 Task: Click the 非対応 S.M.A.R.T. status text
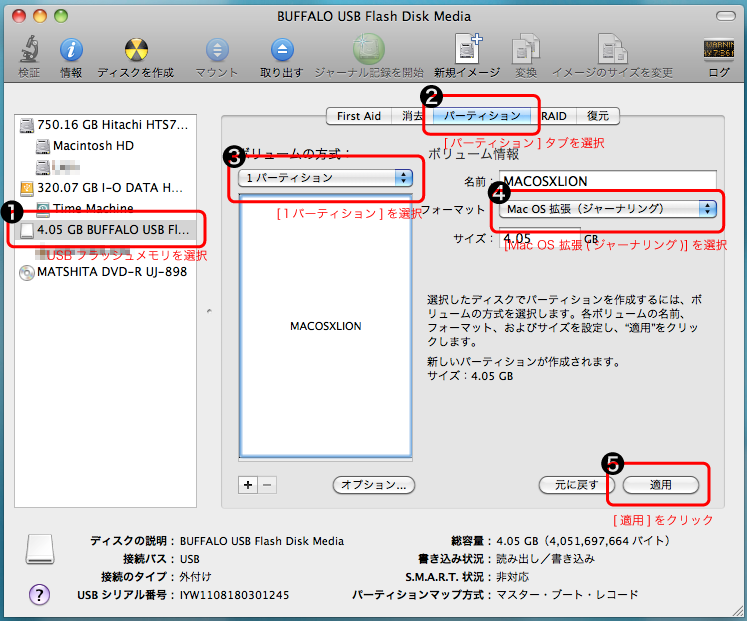pyautogui.click(x=513, y=577)
